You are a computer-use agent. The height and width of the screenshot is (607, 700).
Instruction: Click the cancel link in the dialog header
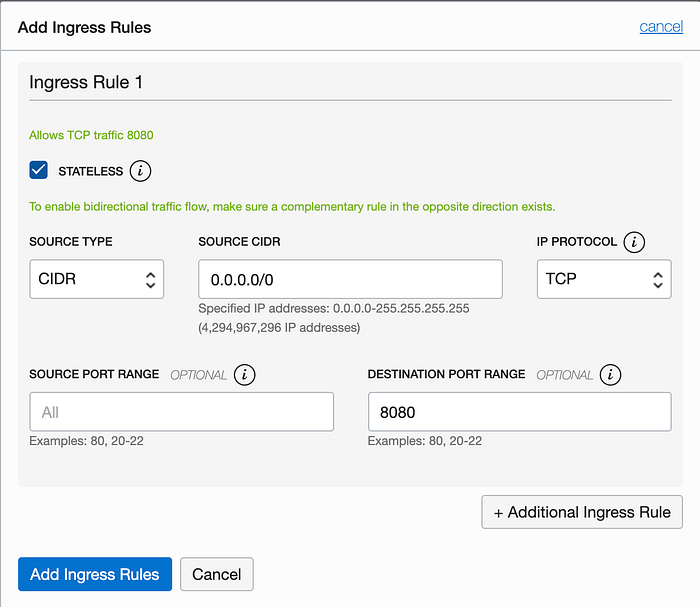click(661, 27)
